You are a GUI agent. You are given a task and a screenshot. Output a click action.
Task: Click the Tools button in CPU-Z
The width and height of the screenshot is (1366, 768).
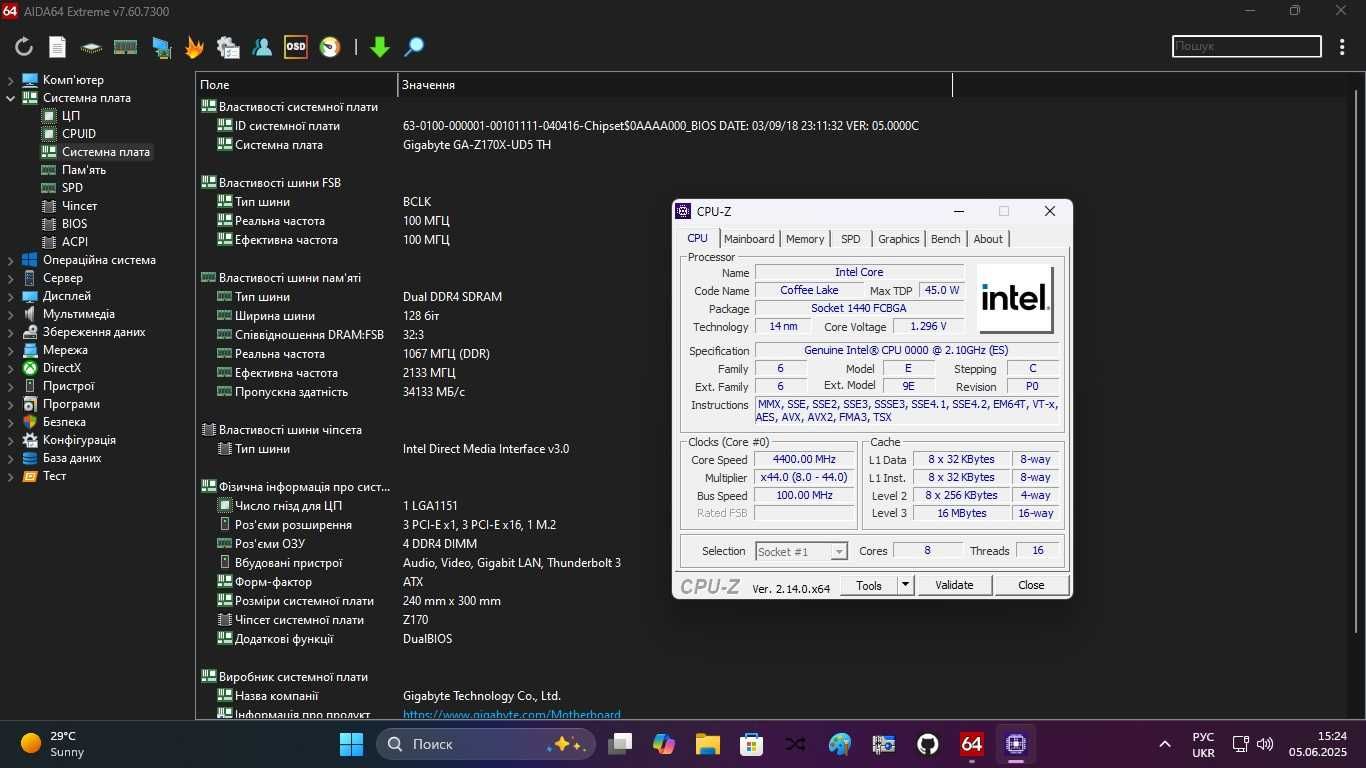click(869, 585)
